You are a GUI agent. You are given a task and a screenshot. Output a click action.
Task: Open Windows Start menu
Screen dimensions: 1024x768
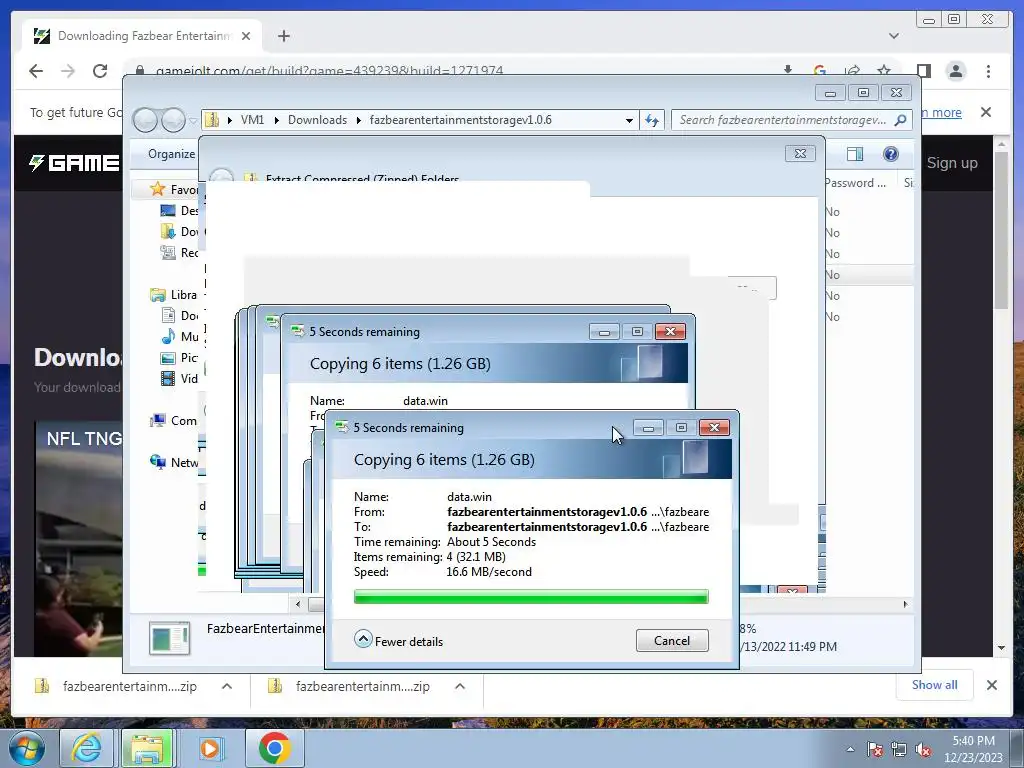tap(26, 748)
